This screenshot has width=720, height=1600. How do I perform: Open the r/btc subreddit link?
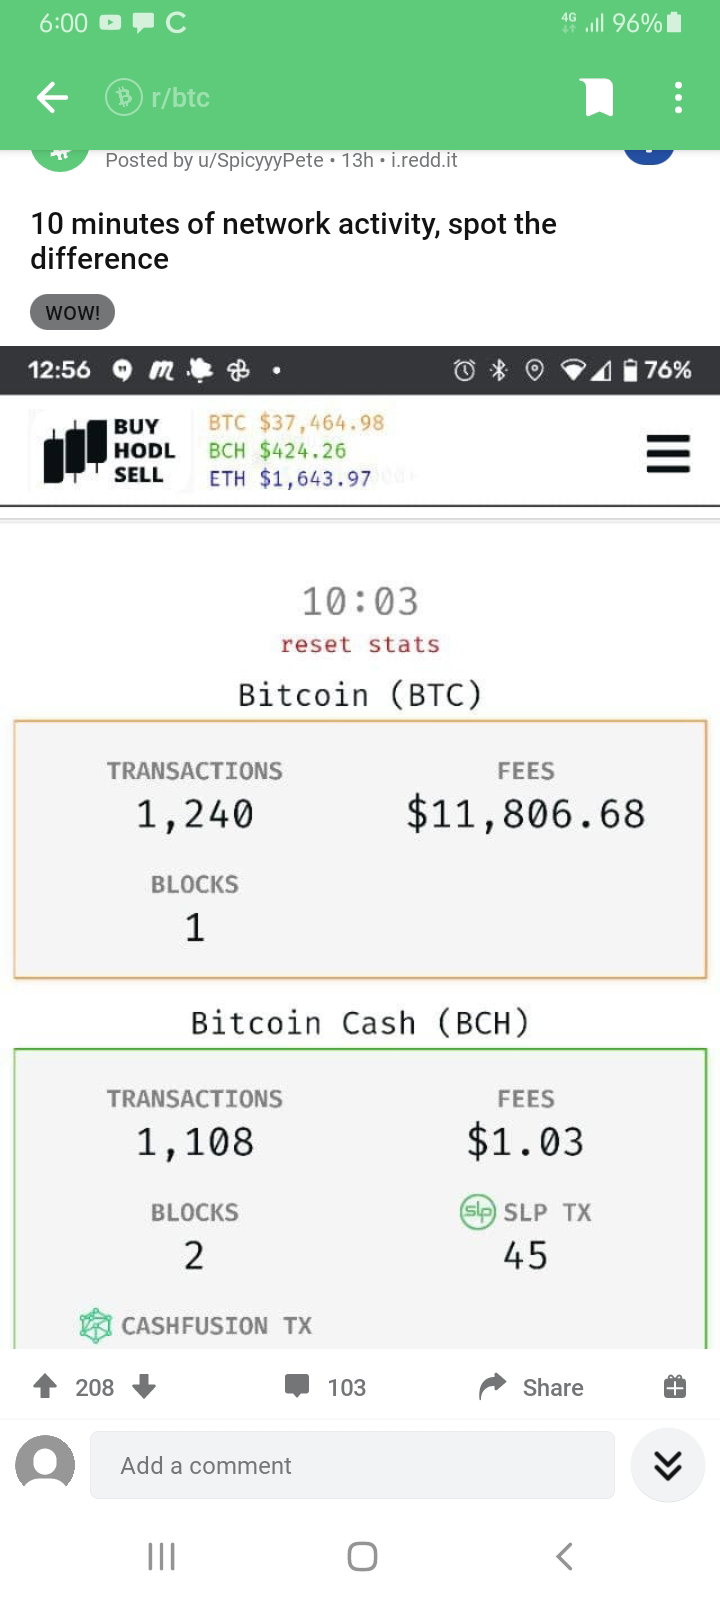(x=180, y=97)
